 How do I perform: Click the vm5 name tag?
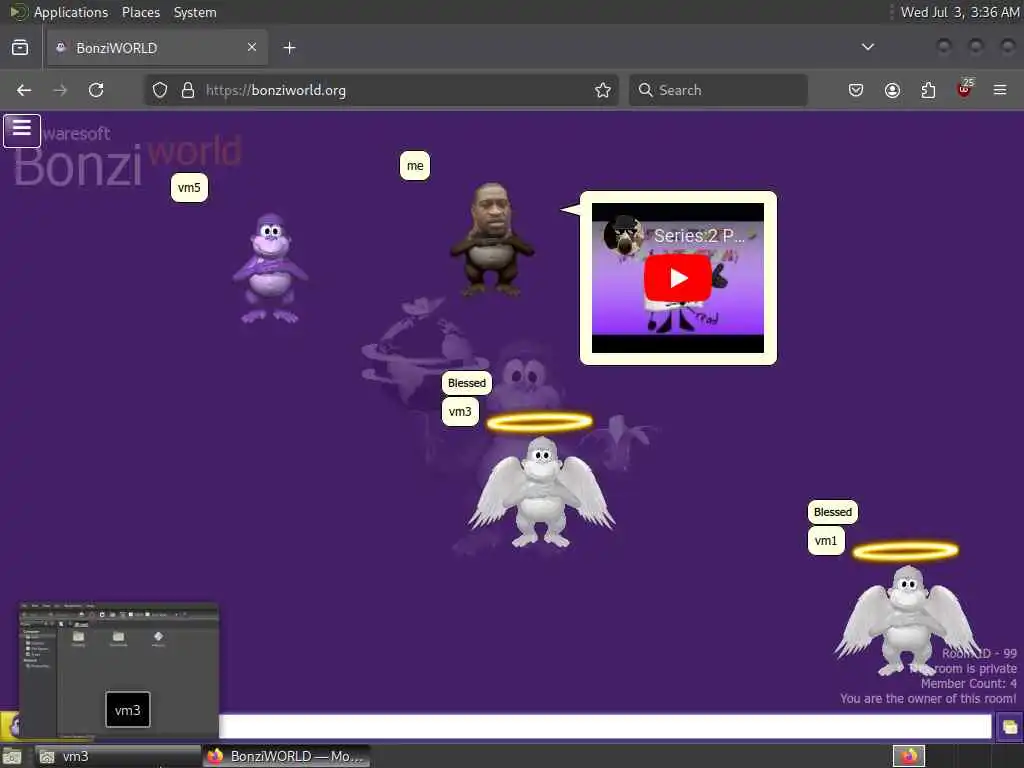click(189, 188)
